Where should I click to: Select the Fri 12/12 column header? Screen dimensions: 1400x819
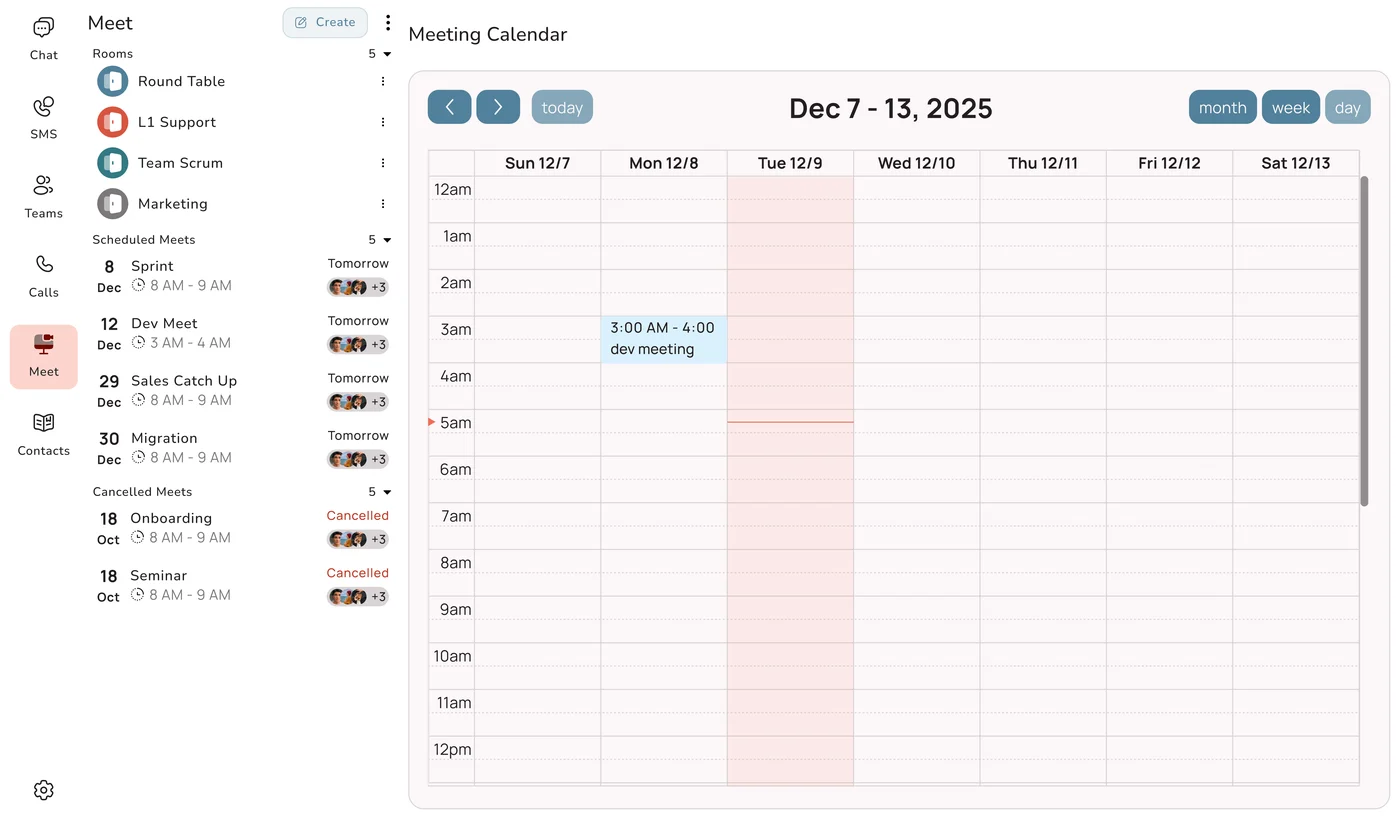[x=1169, y=163]
